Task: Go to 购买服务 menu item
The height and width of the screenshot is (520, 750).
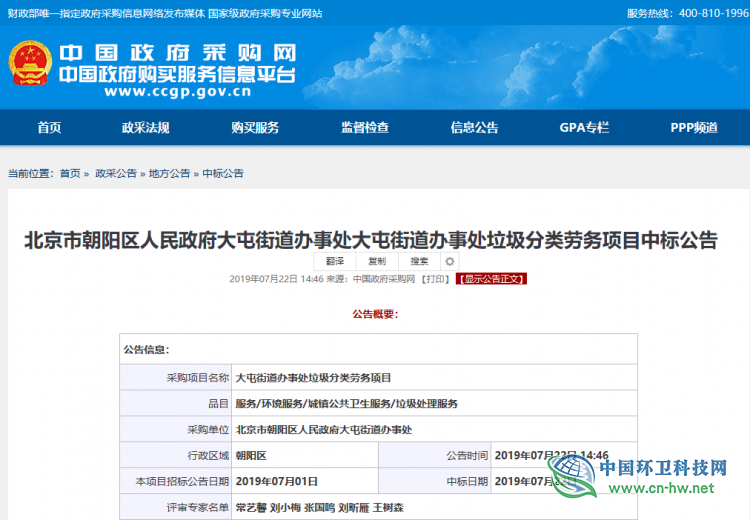Action: 255,128
